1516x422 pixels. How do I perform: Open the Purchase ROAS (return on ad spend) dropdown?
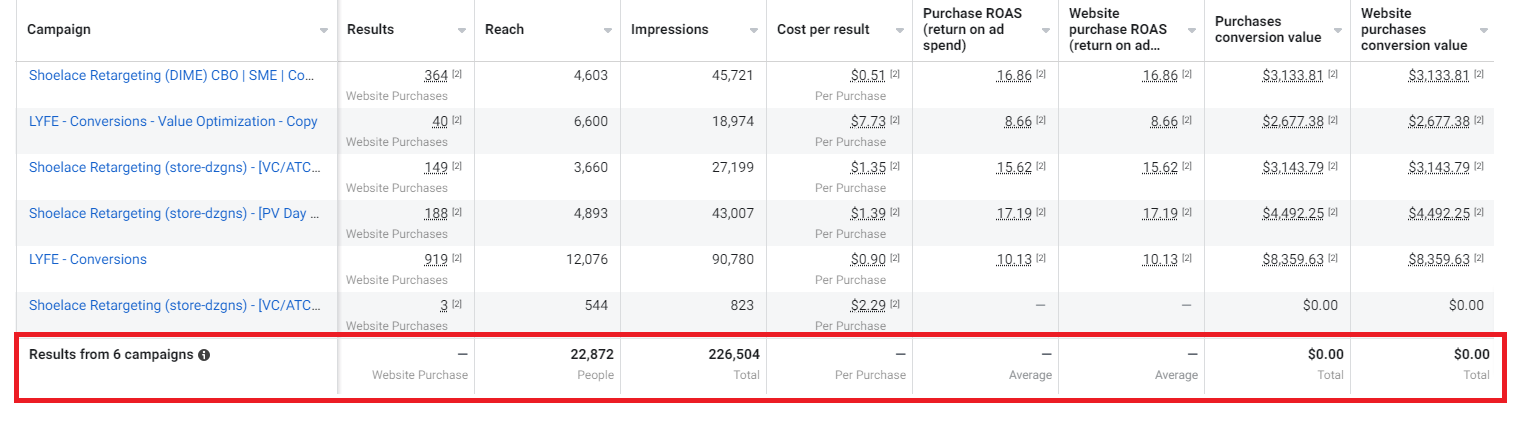click(x=1045, y=31)
